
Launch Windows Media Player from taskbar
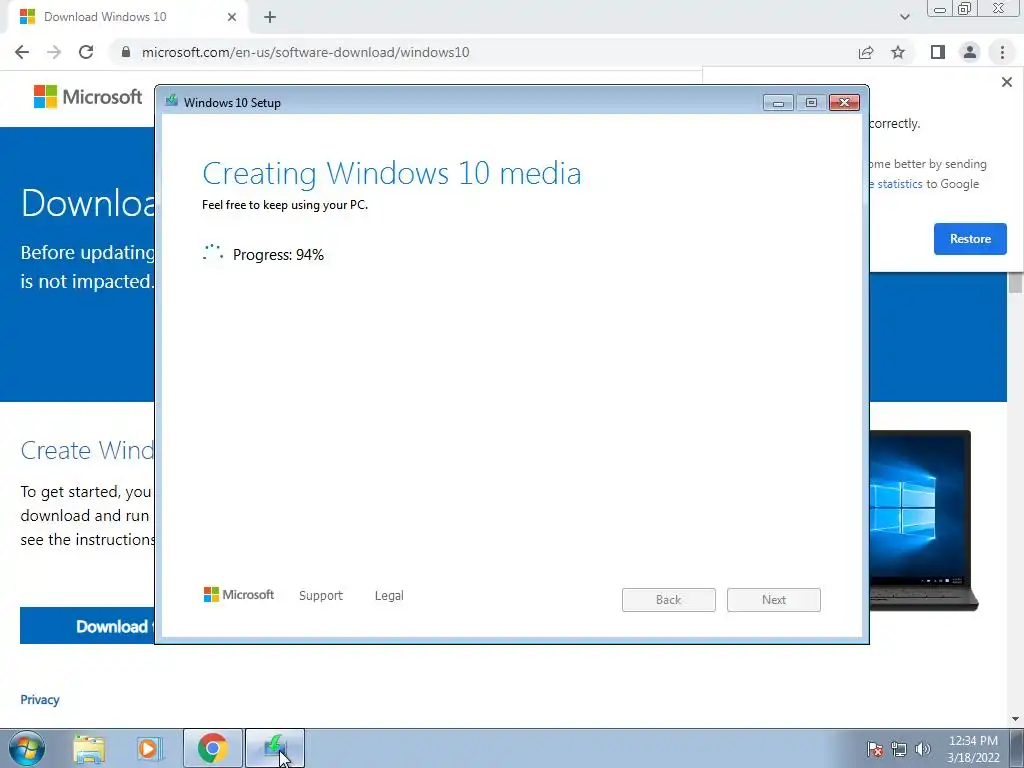coord(150,748)
